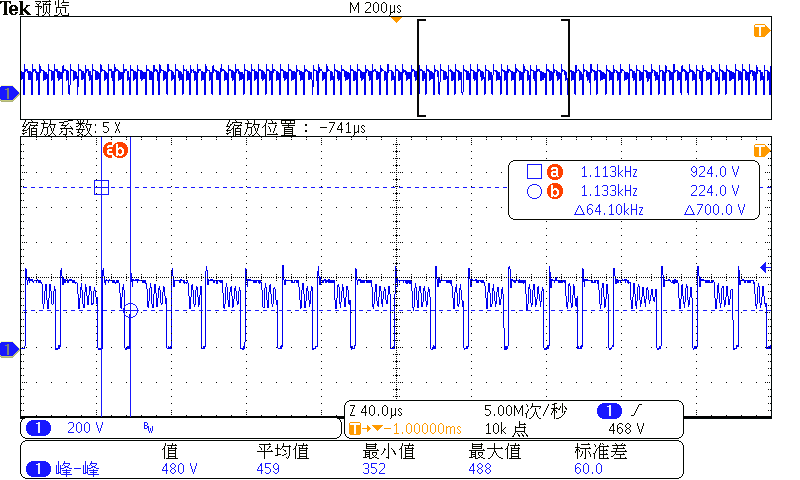Click the 468 V trigger level readout
Image resolution: width=800 pixels, height=480 pixels.
626,428
